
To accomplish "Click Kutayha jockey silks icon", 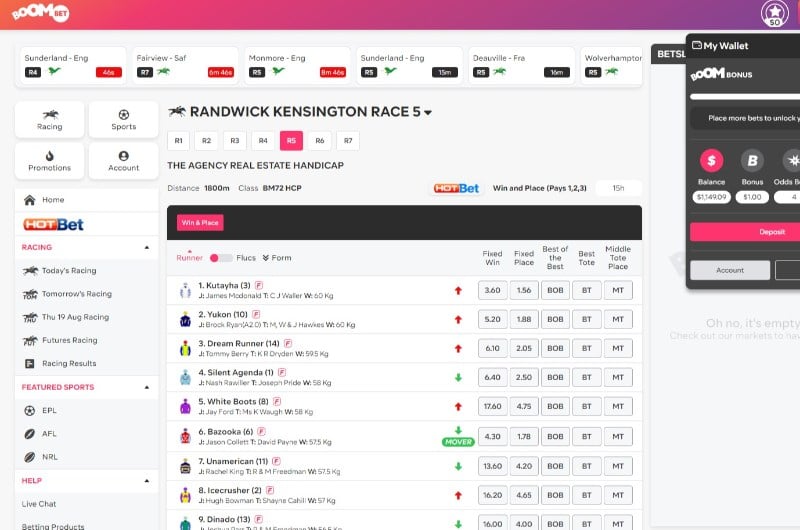I will pyautogui.click(x=185, y=290).
